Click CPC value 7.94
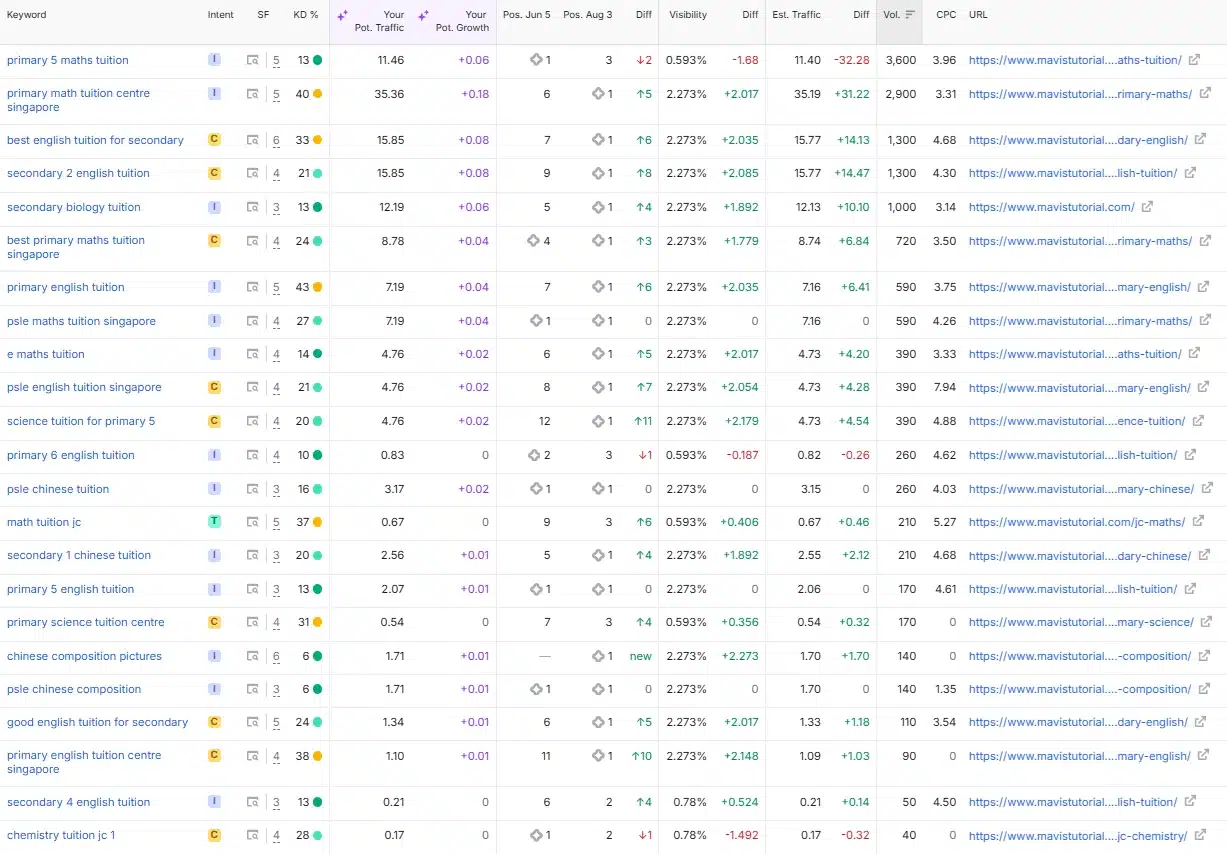 click(x=945, y=387)
